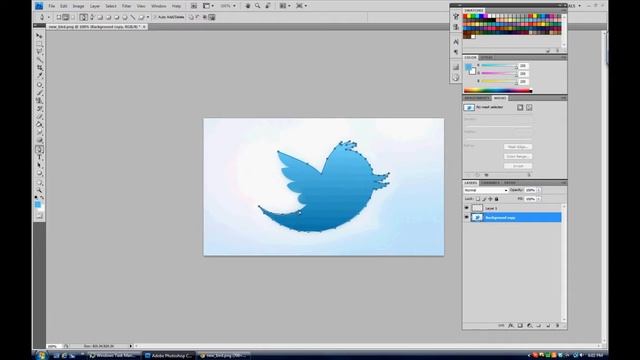This screenshot has height=360, width=640.
Task: Pick the Line shape in options bar
Action: pos(133,17)
